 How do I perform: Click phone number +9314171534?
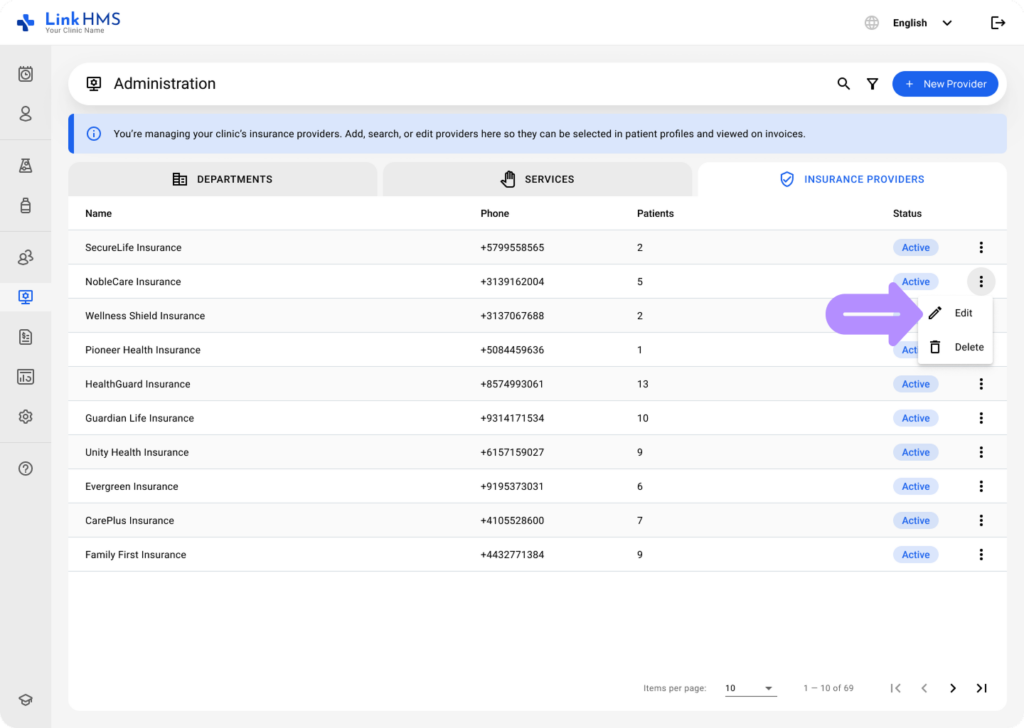point(512,418)
